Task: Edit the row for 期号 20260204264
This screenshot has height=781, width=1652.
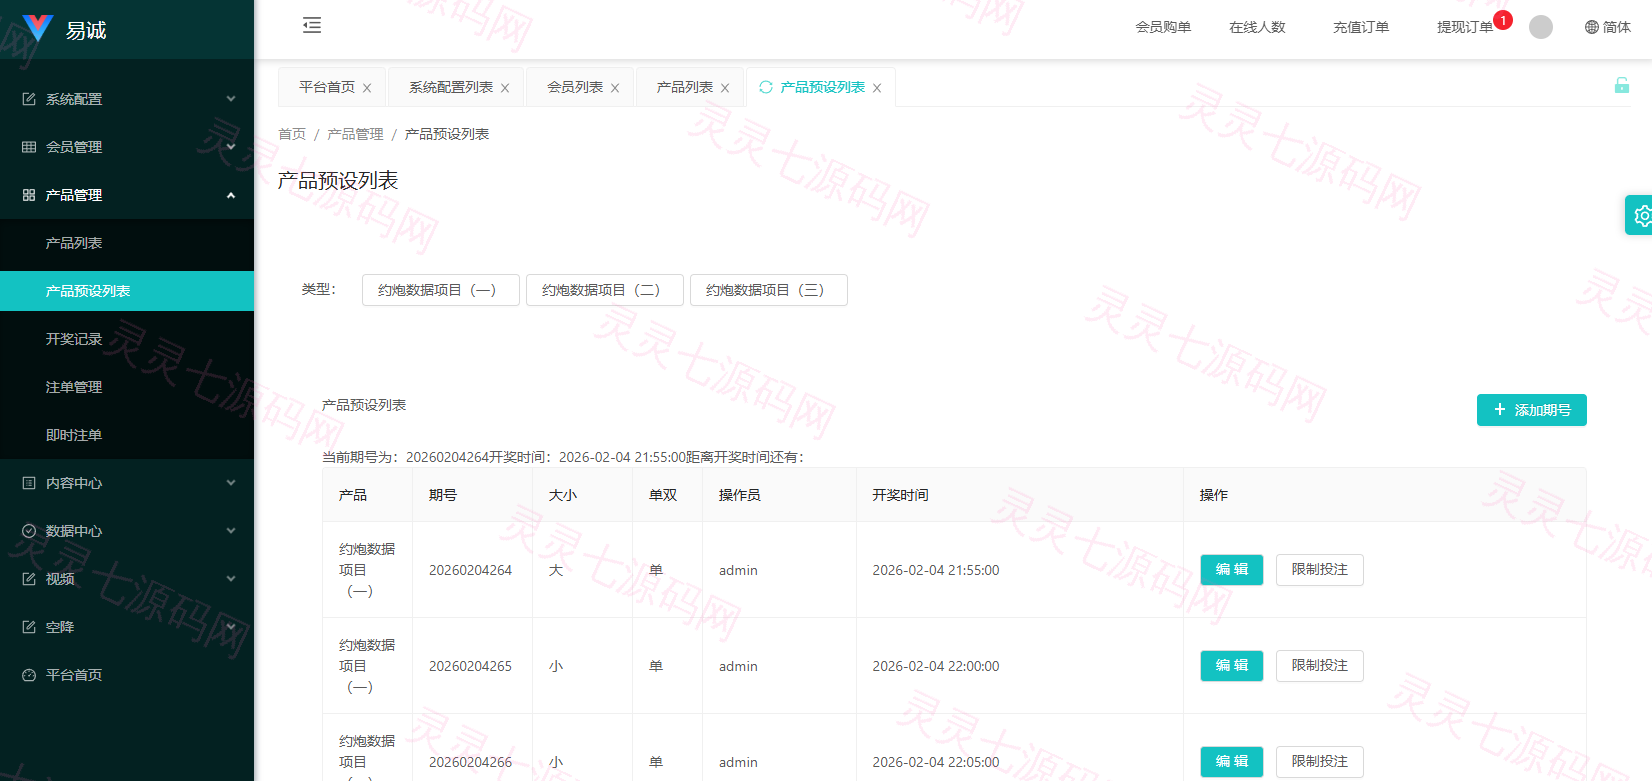Action: 1232,570
